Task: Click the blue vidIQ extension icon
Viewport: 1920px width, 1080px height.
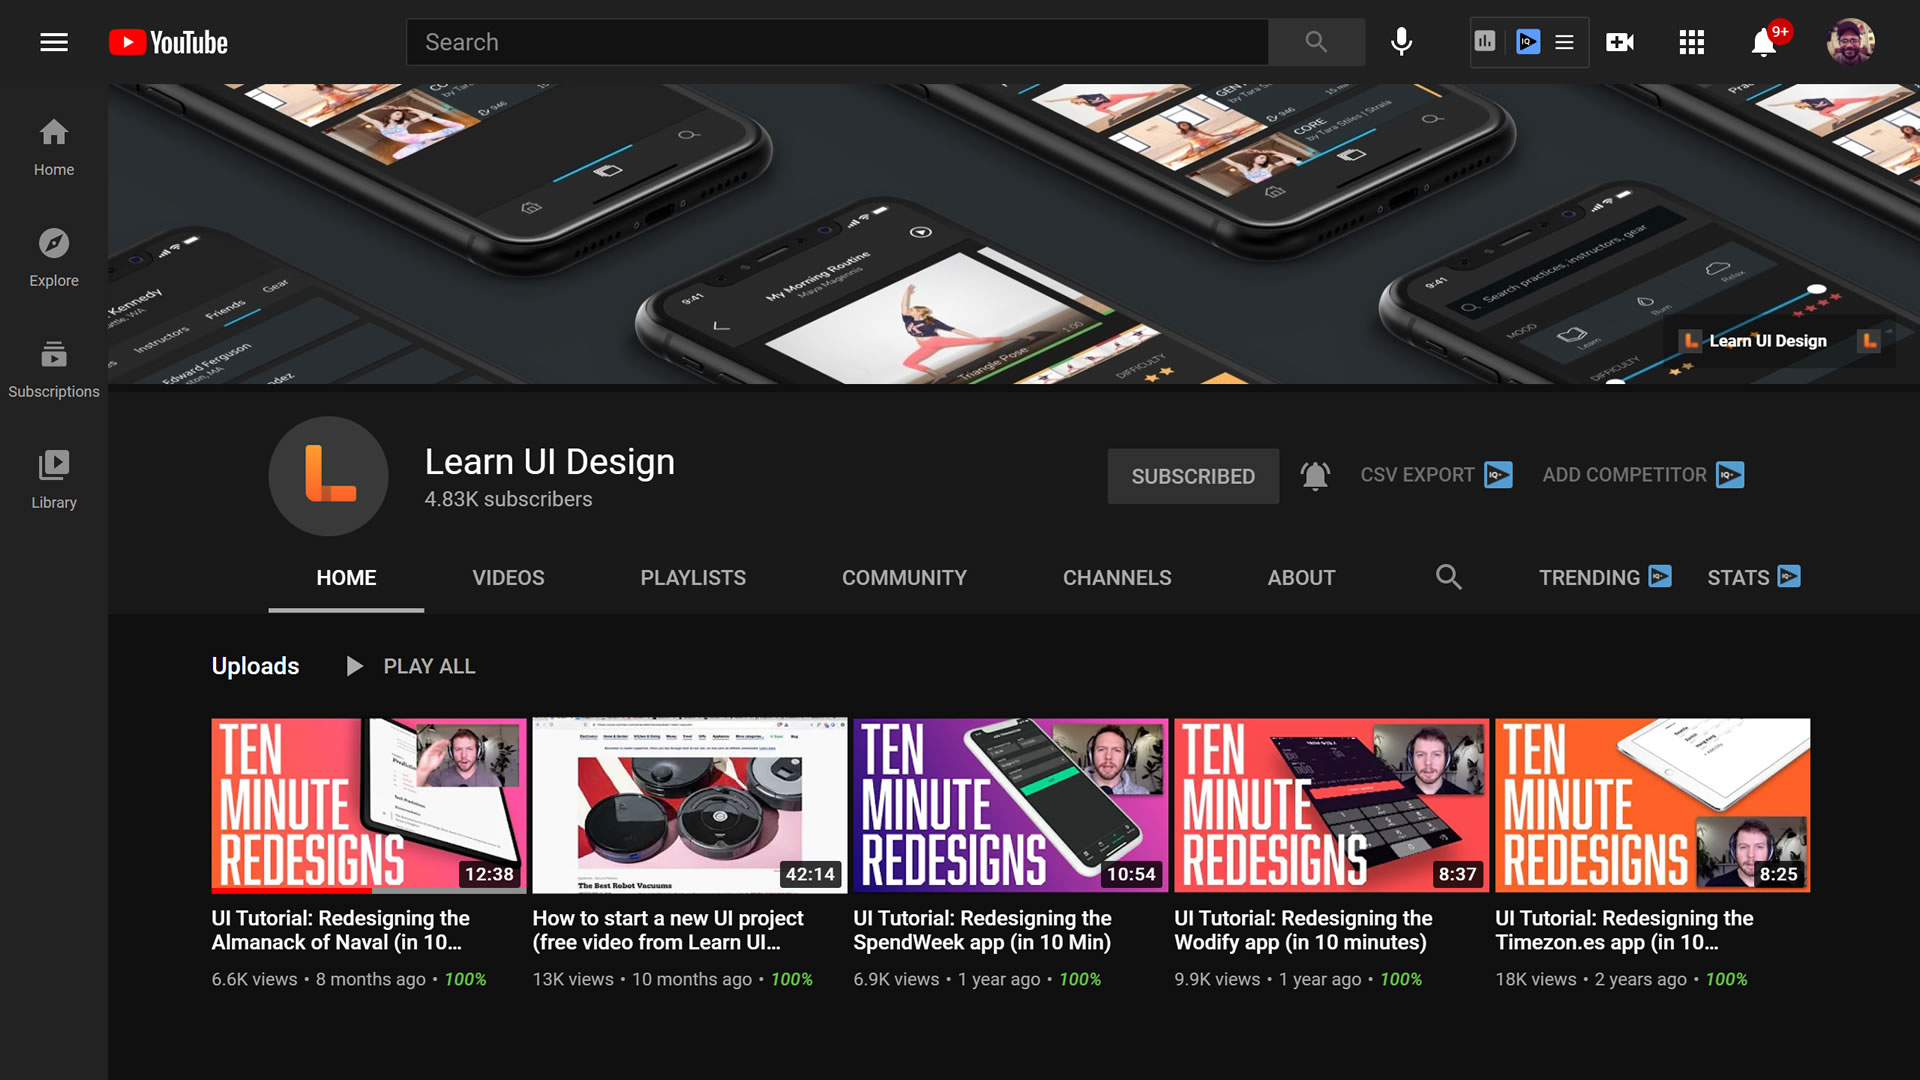Action: coord(1528,42)
